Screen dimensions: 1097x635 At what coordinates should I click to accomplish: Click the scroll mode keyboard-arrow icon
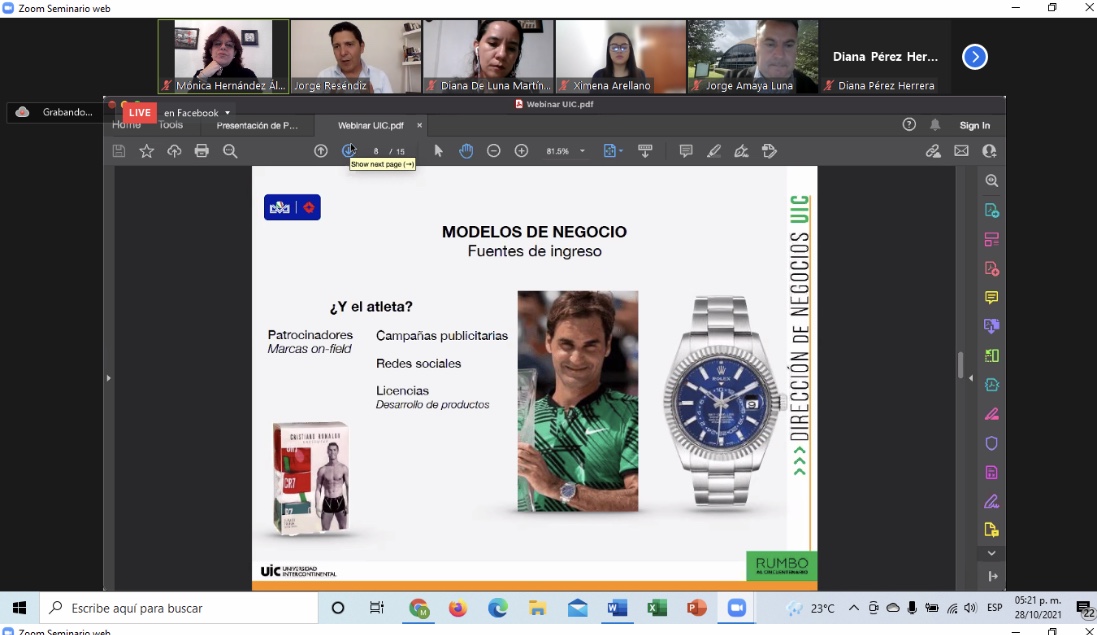645,151
